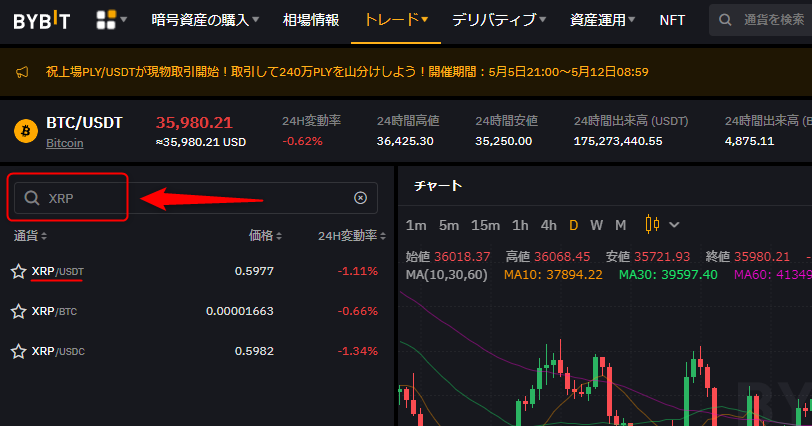Open the トレード dropdown menu
812x426 pixels.
coord(396,20)
